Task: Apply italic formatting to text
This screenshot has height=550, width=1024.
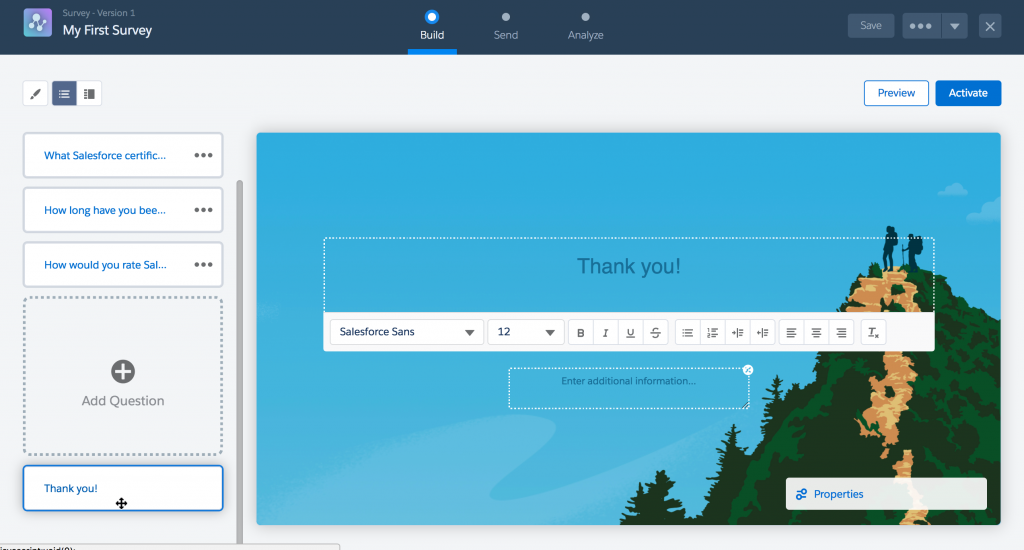Action: pyautogui.click(x=605, y=333)
